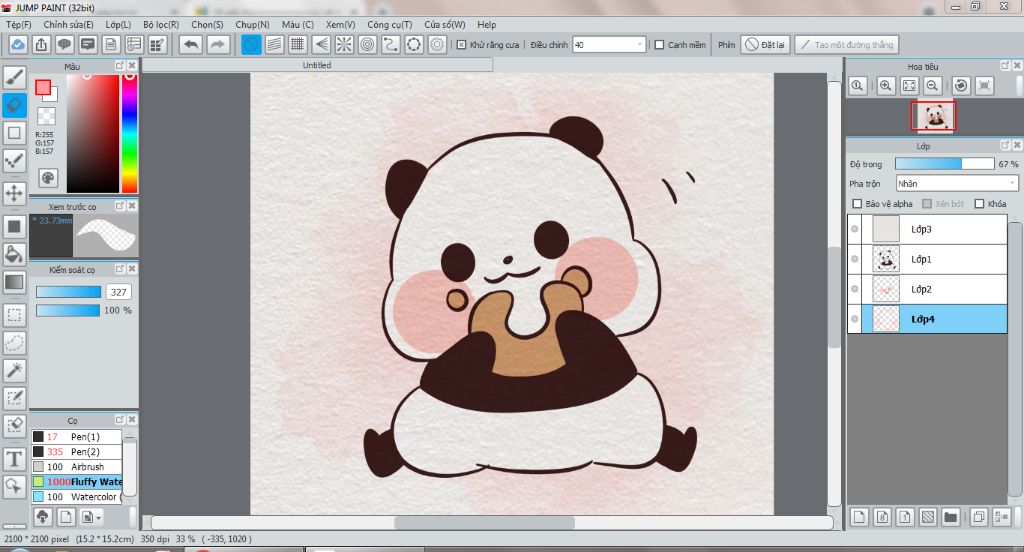Undock the Cọ brush list panel
Image resolution: width=1024 pixels, height=552 pixels.
120,419
